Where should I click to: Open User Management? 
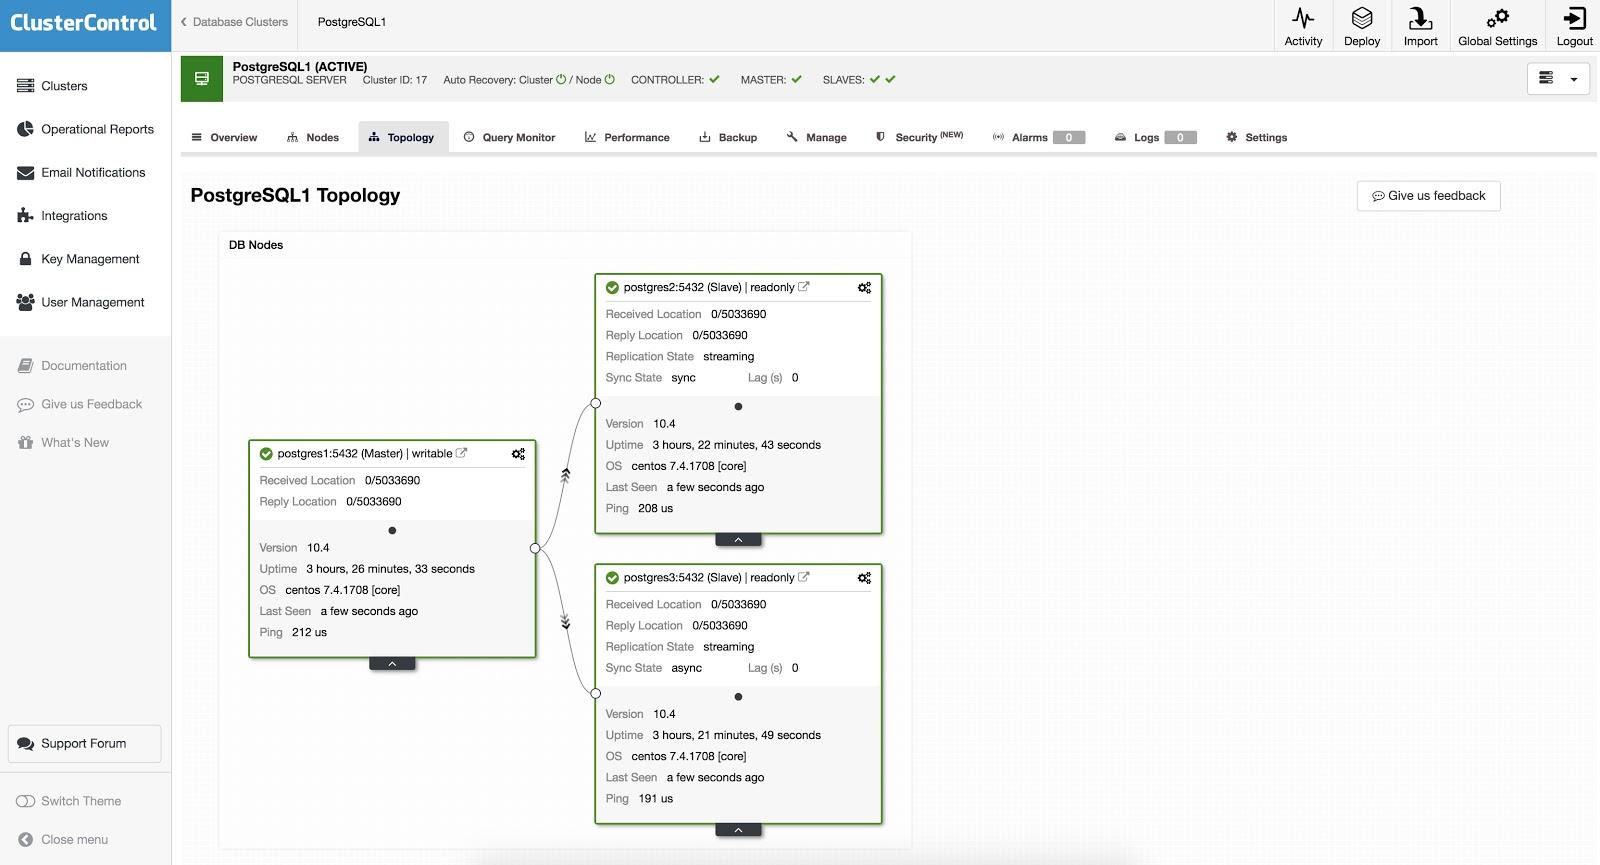click(x=81, y=302)
